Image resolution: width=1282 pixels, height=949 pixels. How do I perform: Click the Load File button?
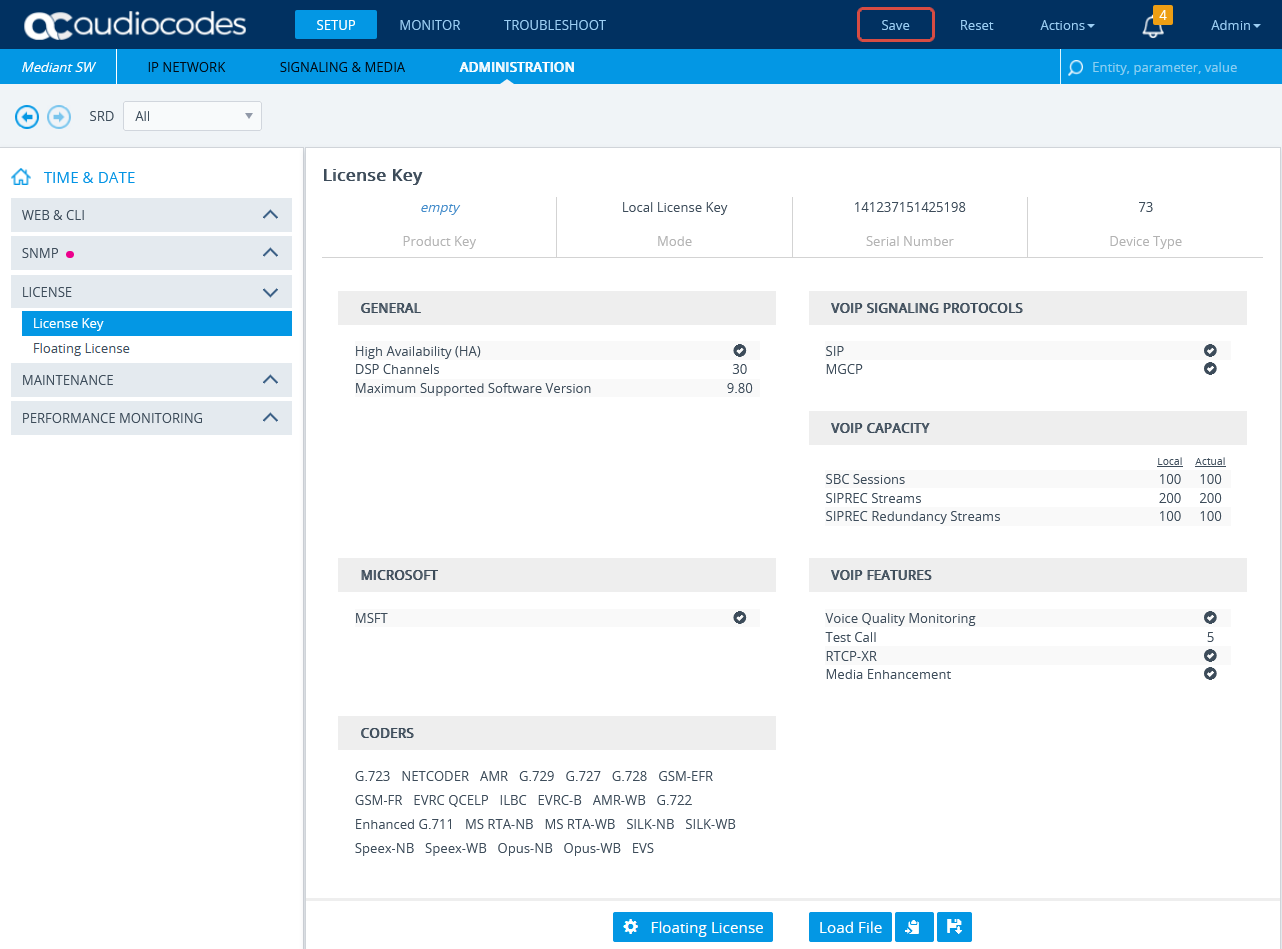tap(850, 927)
